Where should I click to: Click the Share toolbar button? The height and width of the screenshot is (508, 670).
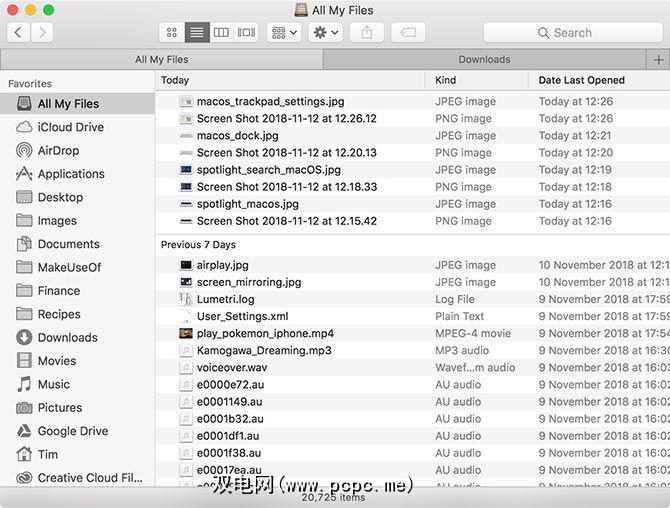(366, 33)
